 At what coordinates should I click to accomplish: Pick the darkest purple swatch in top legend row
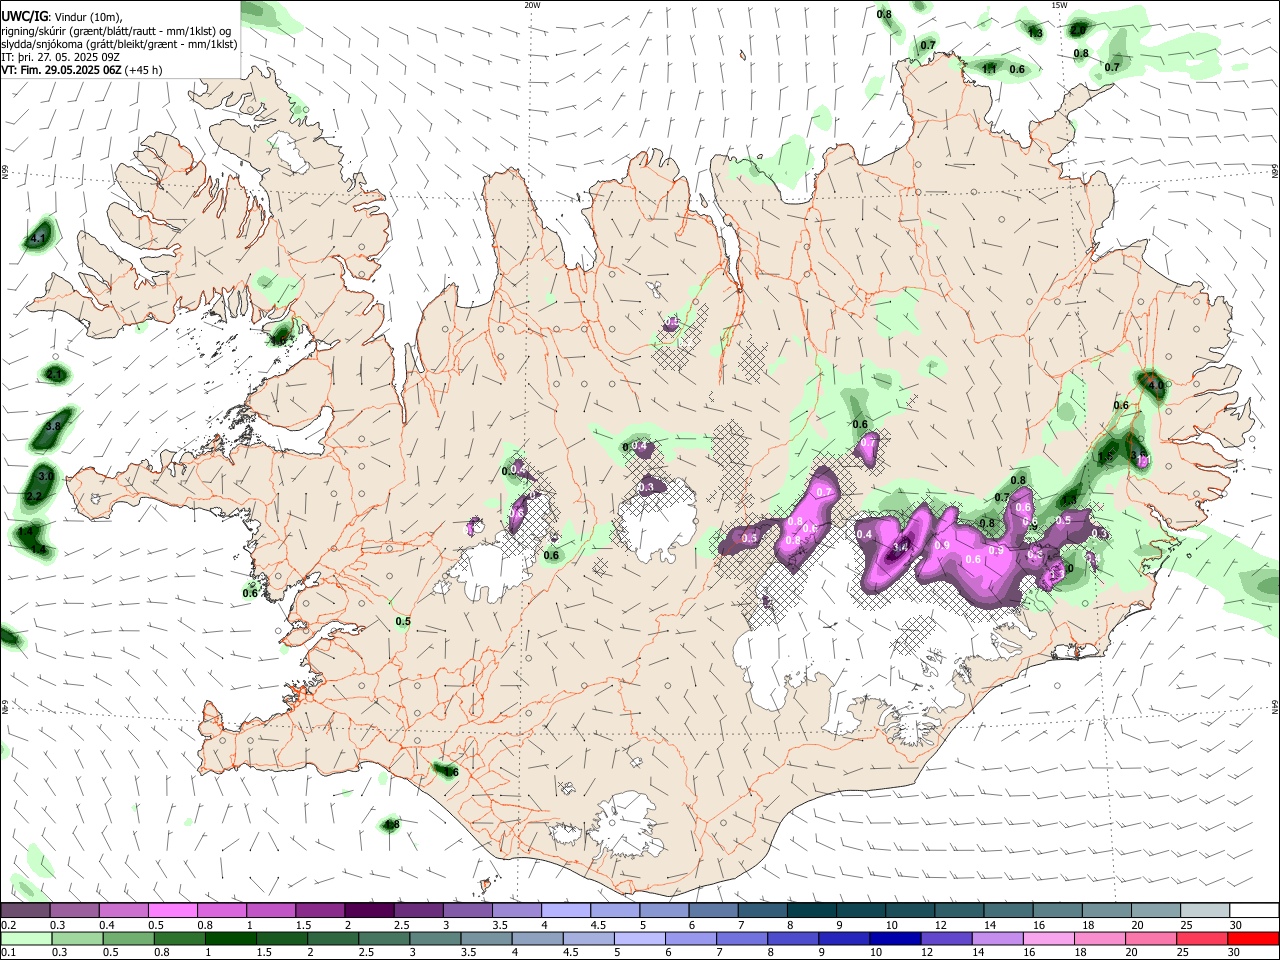point(368,910)
